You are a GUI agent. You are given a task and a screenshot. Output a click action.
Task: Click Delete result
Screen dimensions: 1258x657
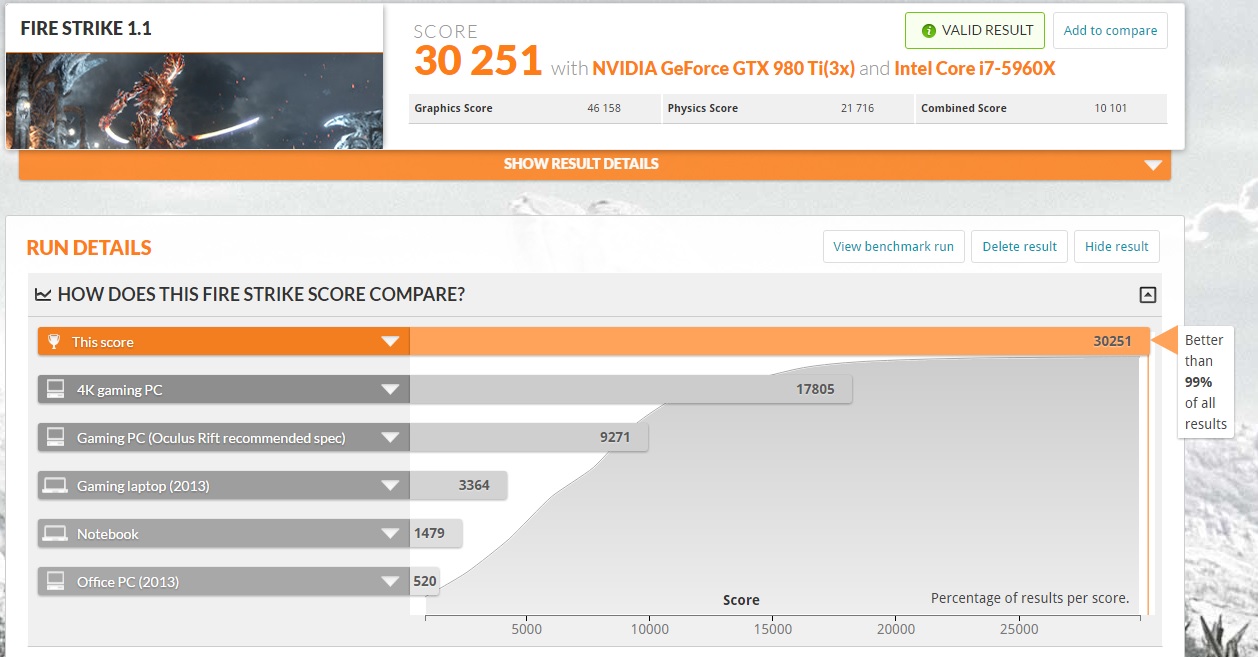click(1019, 246)
